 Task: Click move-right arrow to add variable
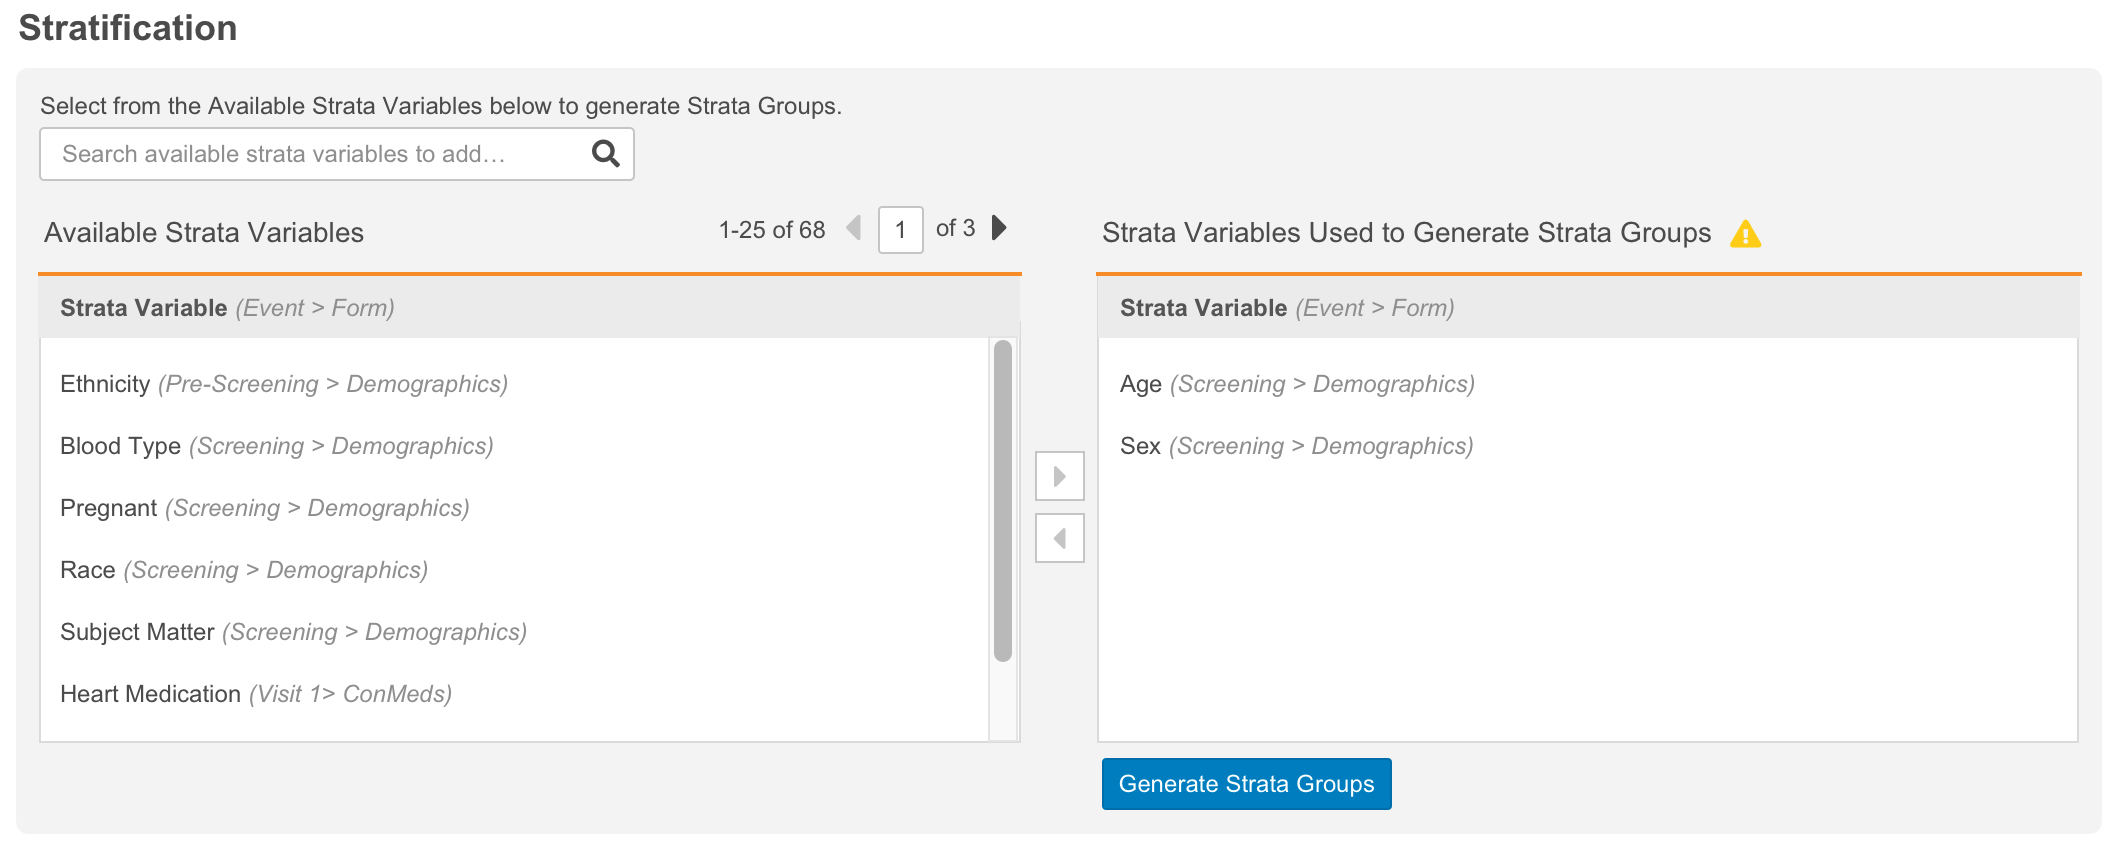click(x=1059, y=476)
